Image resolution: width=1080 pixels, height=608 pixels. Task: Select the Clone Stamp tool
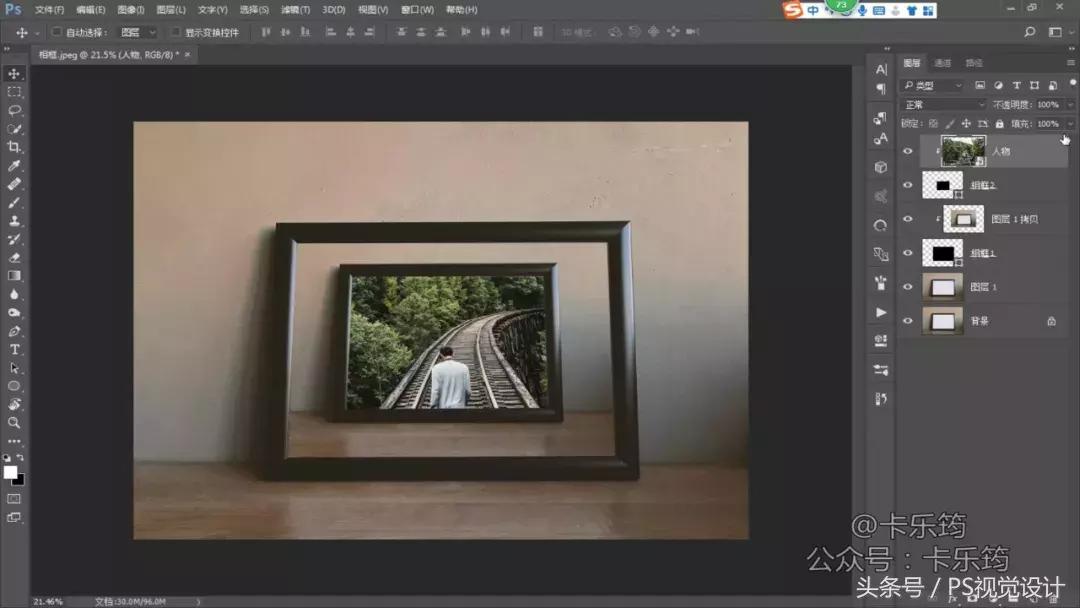coord(14,220)
